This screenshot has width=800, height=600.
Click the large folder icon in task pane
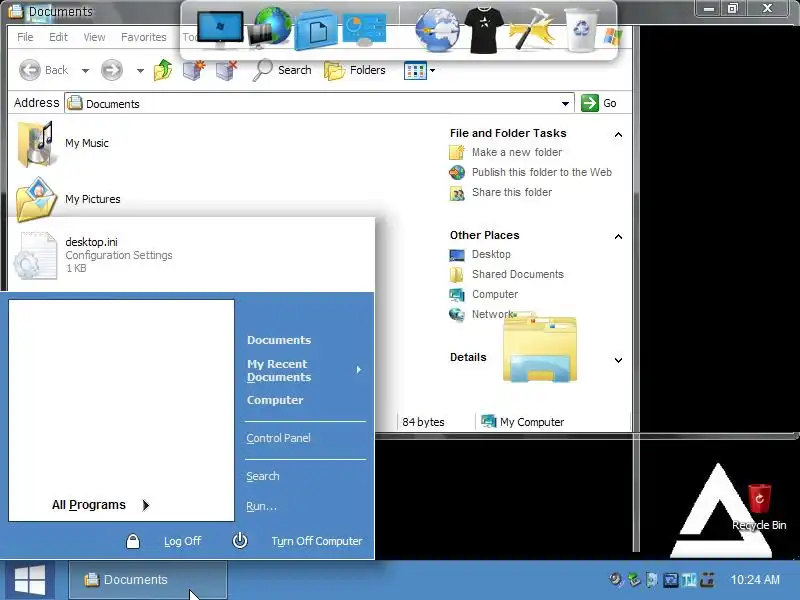coord(540,348)
